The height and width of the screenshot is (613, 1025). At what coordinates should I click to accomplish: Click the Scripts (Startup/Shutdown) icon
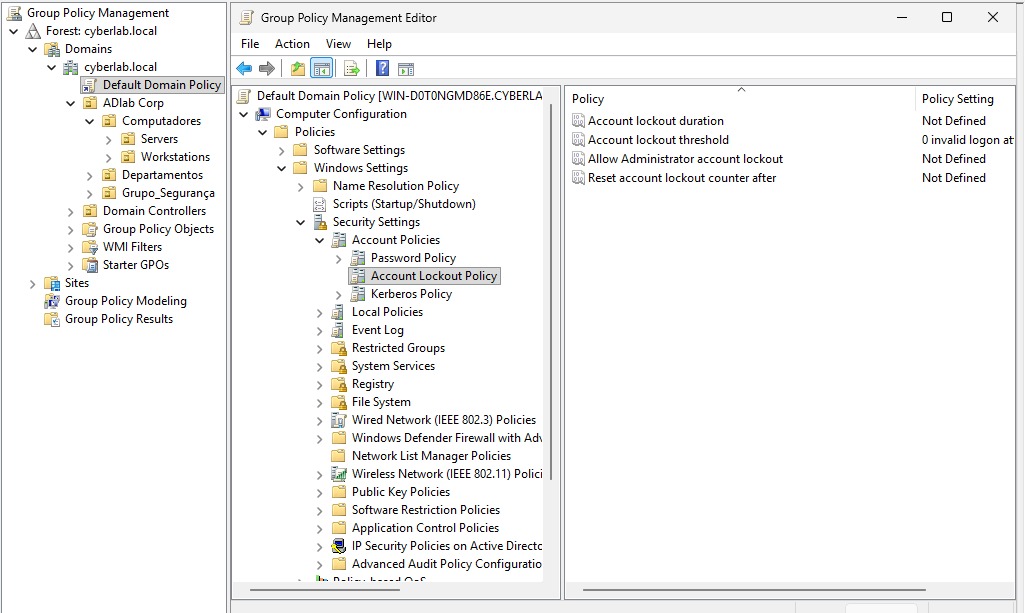pyautogui.click(x=320, y=205)
